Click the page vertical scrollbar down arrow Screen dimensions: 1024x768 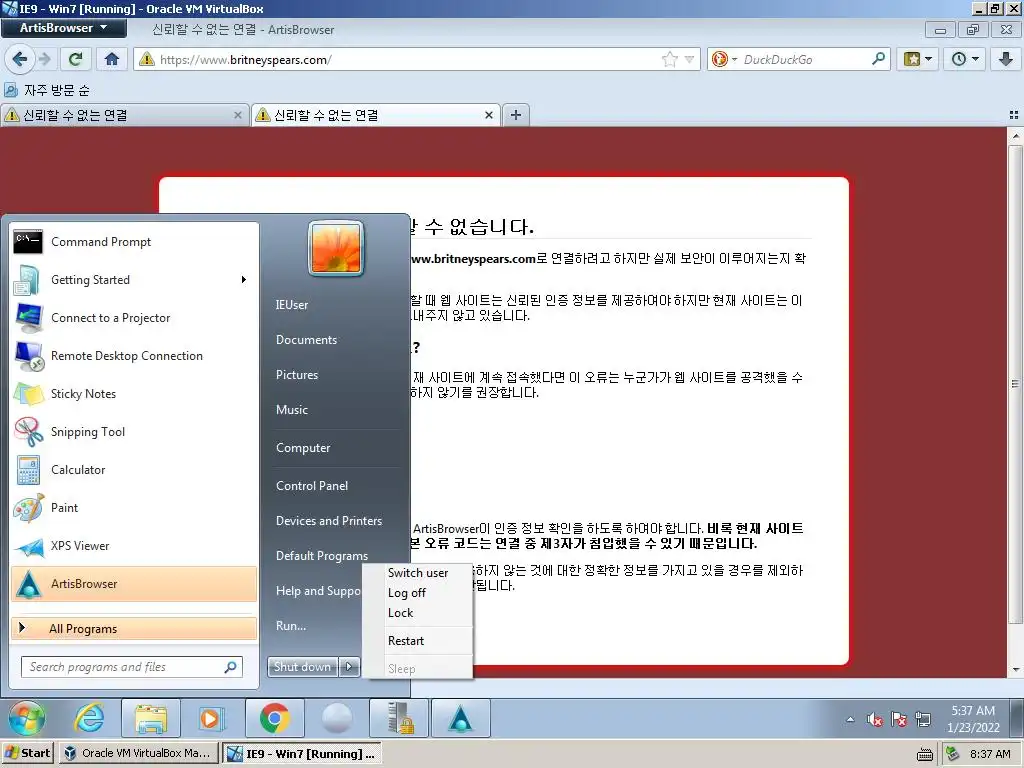coord(1015,669)
